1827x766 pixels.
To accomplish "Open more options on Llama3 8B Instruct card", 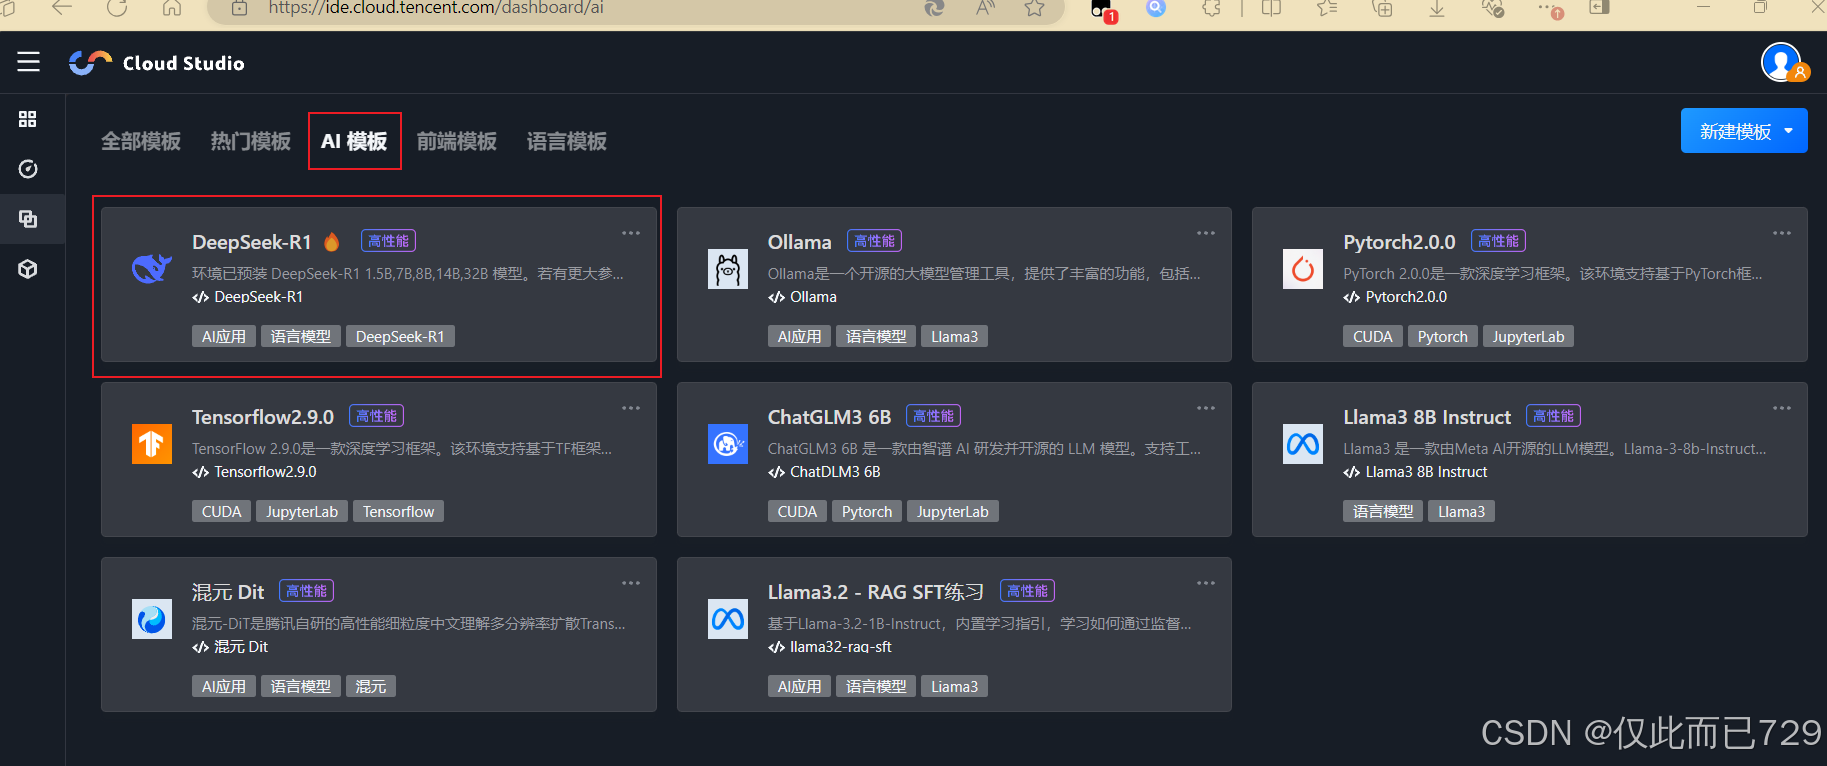I will [x=1782, y=408].
